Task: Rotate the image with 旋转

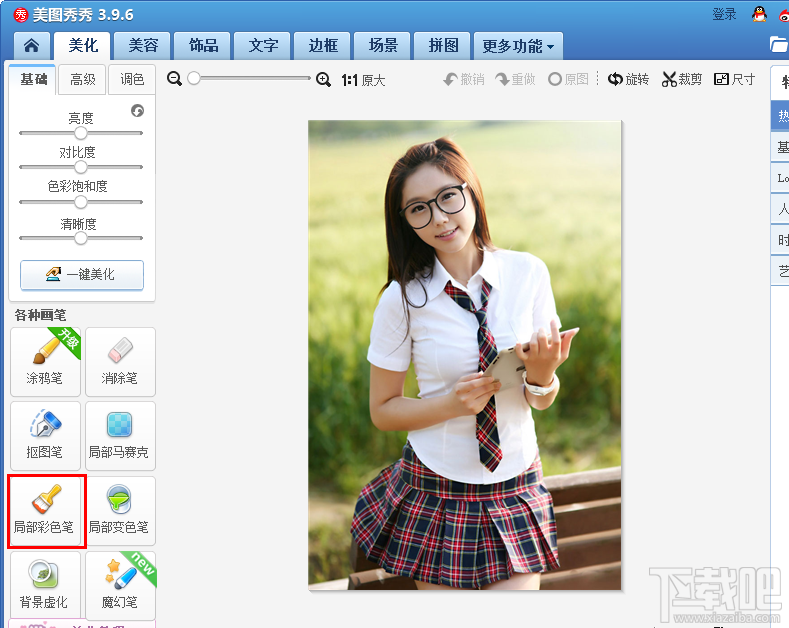Action: pyautogui.click(x=629, y=79)
